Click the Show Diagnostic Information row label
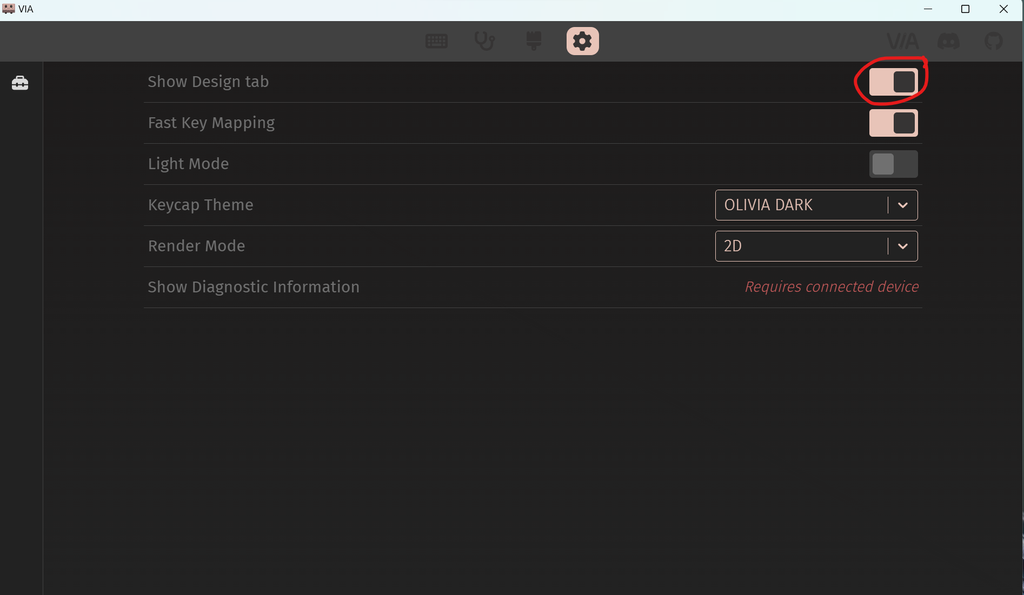The height and width of the screenshot is (595, 1024). [253, 287]
